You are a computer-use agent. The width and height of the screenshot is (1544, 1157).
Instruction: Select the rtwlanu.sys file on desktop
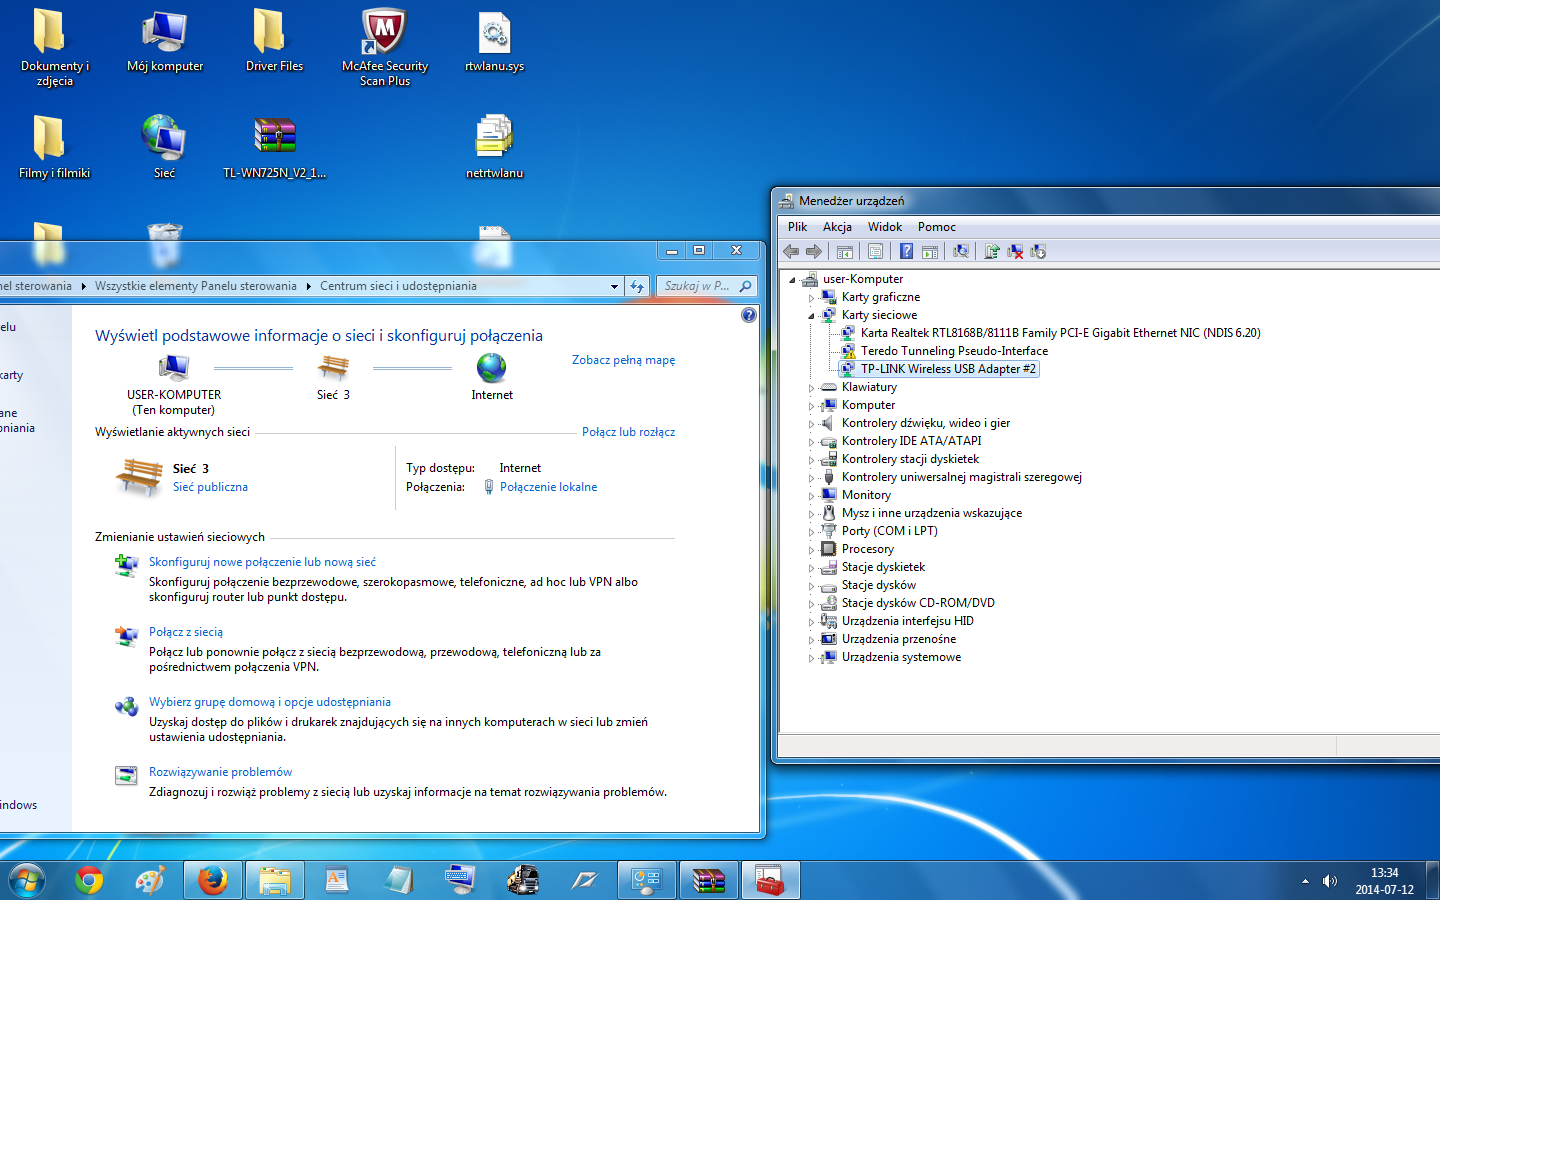(494, 40)
